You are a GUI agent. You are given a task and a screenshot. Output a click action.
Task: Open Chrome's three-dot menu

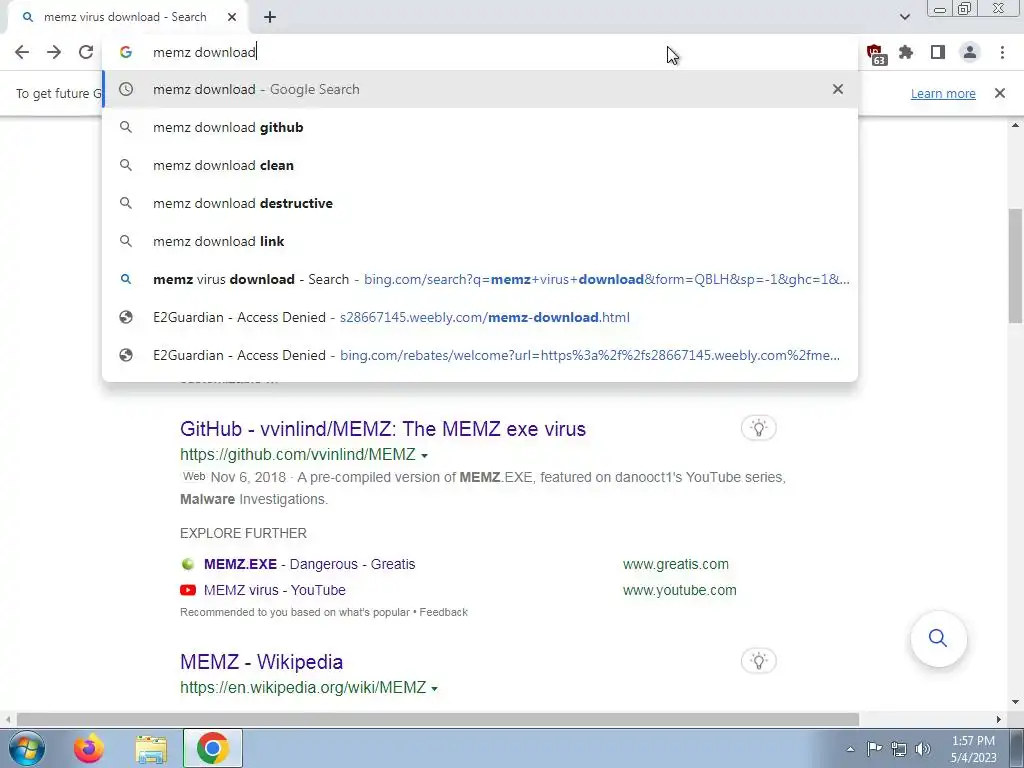pyautogui.click(x=1002, y=52)
